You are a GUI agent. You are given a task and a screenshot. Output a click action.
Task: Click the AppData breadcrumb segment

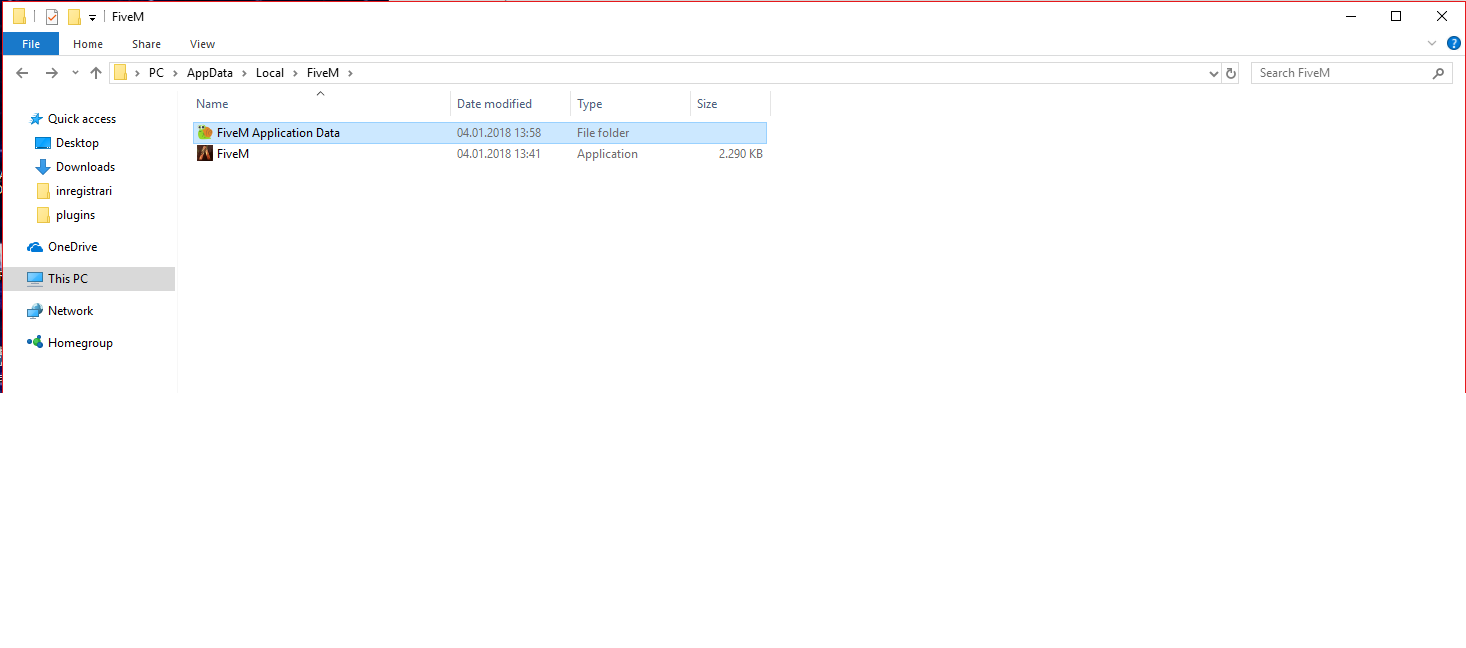coord(210,73)
